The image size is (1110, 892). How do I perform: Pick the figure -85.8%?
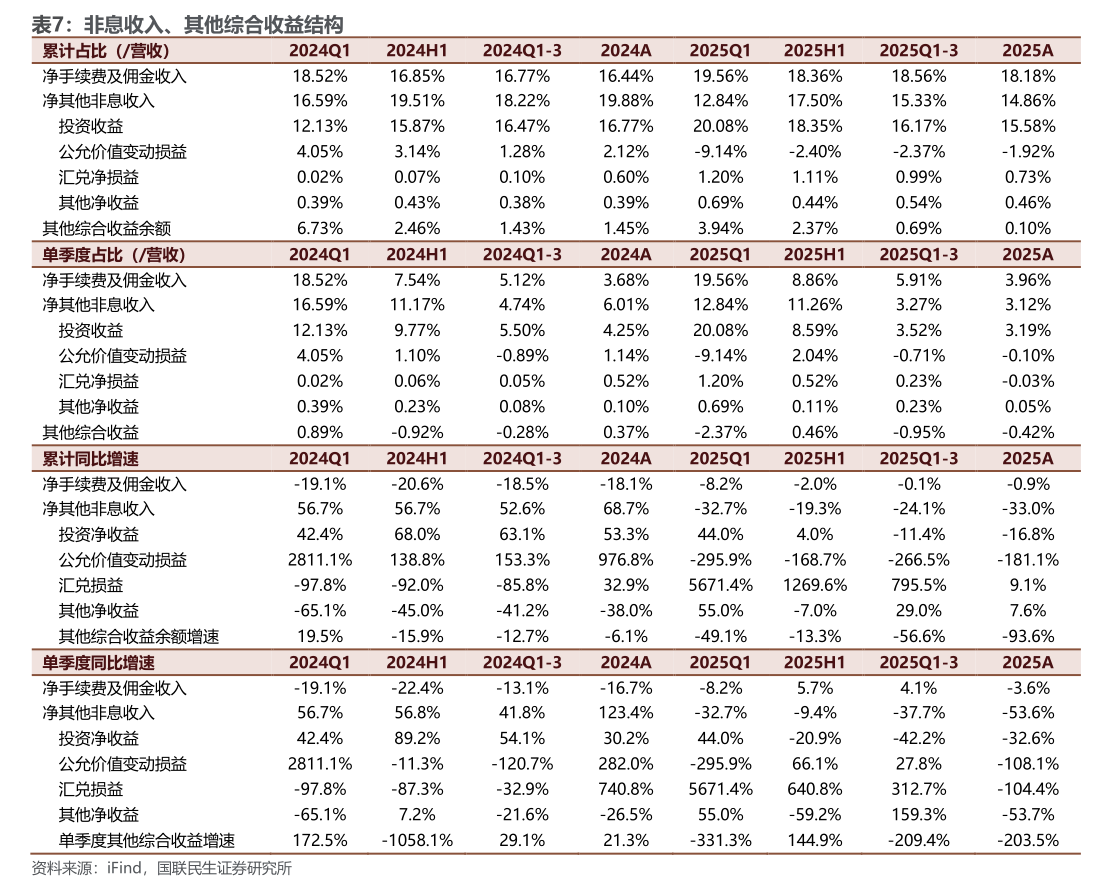522,585
